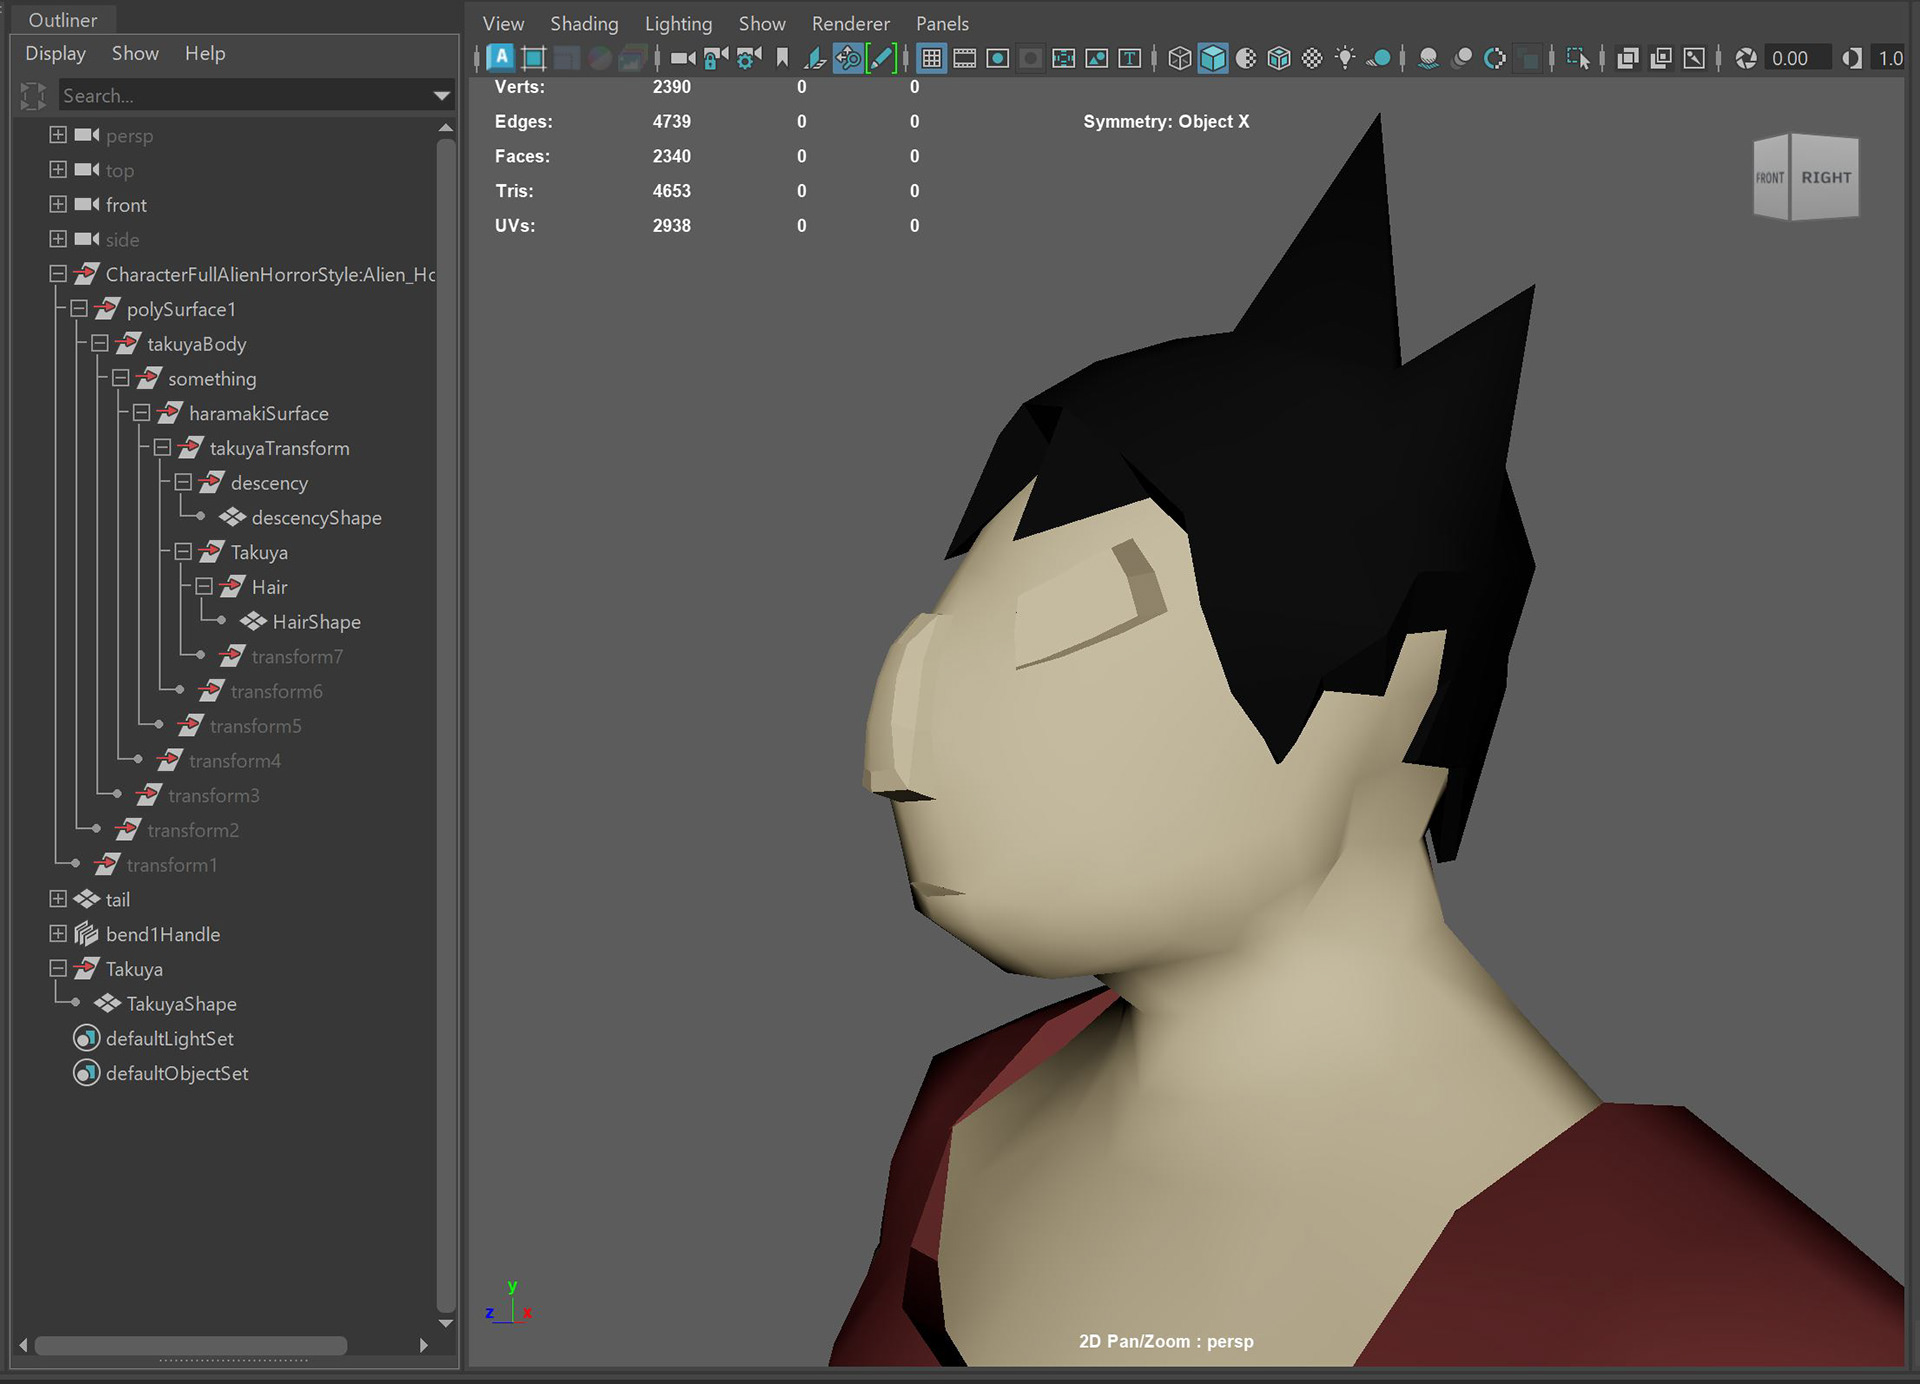Open the Outliner Display menu
This screenshot has height=1384, width=1920.
pyautogui.click(x=55, y=53)
